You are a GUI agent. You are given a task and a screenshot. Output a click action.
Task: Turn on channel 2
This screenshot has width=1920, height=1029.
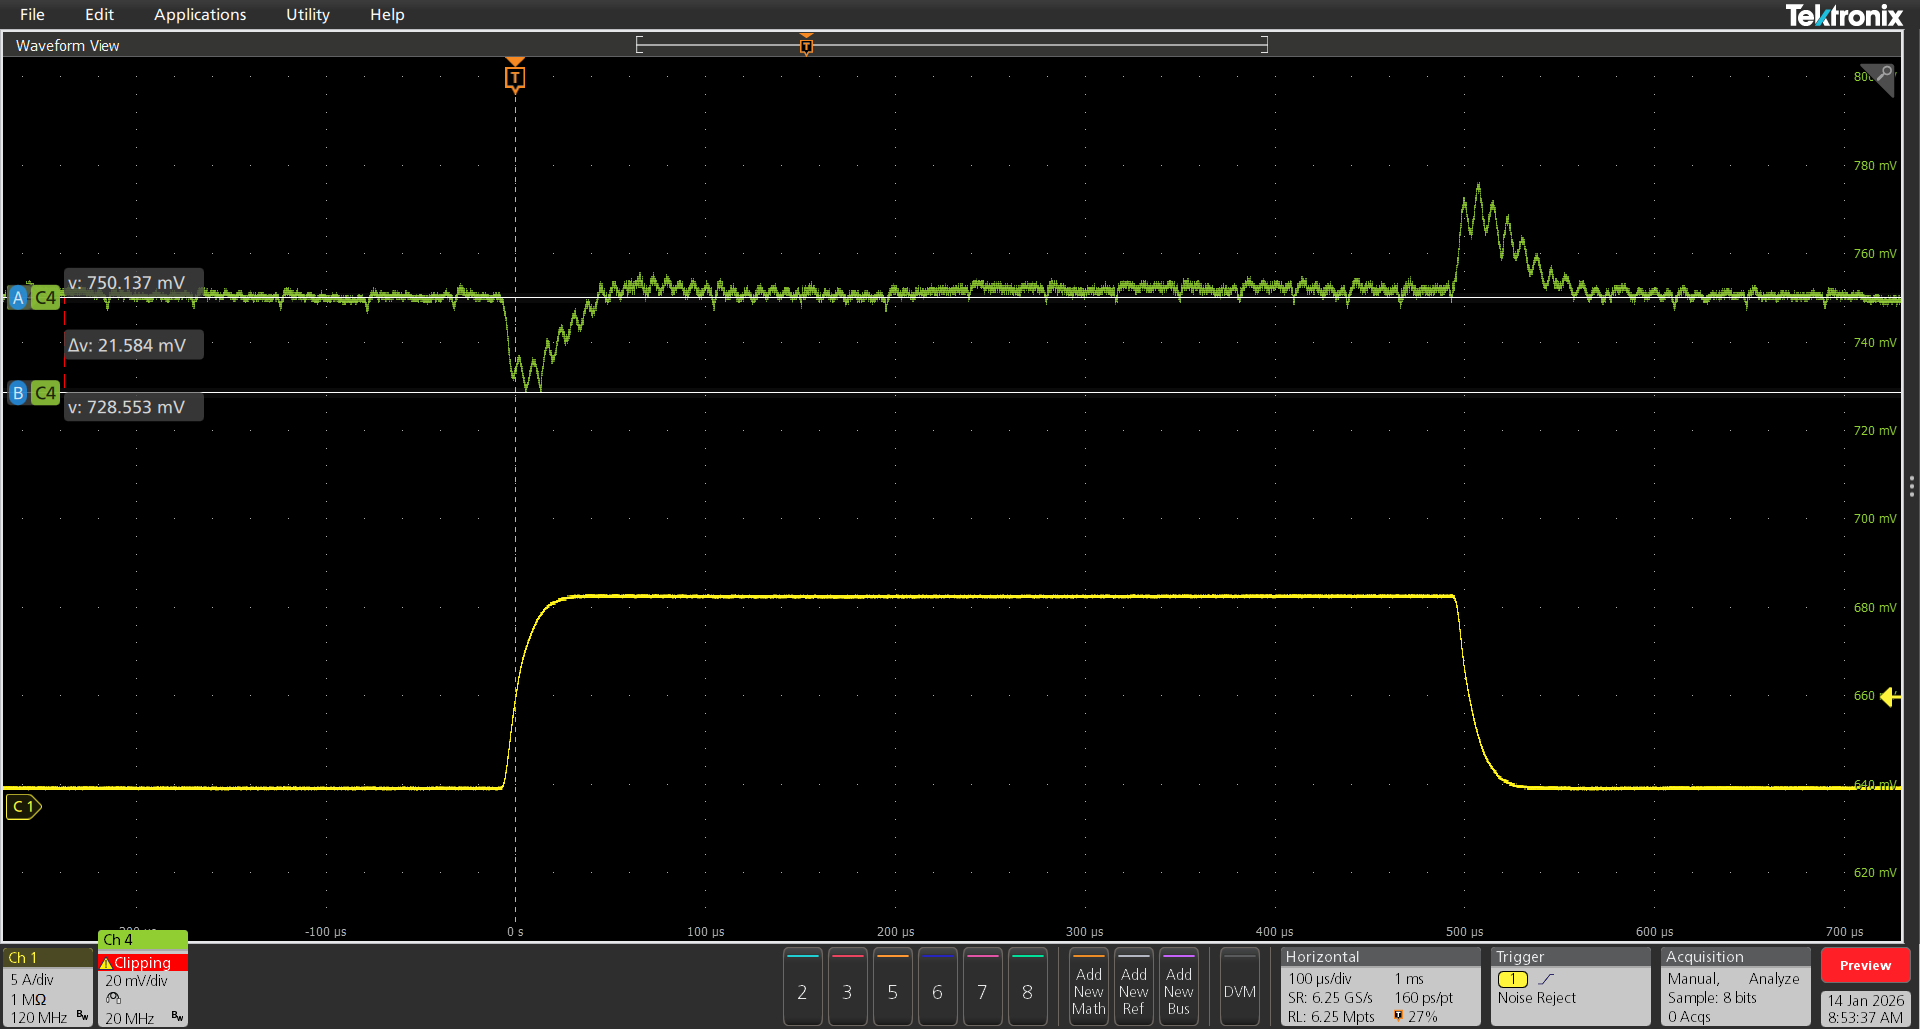802,987
